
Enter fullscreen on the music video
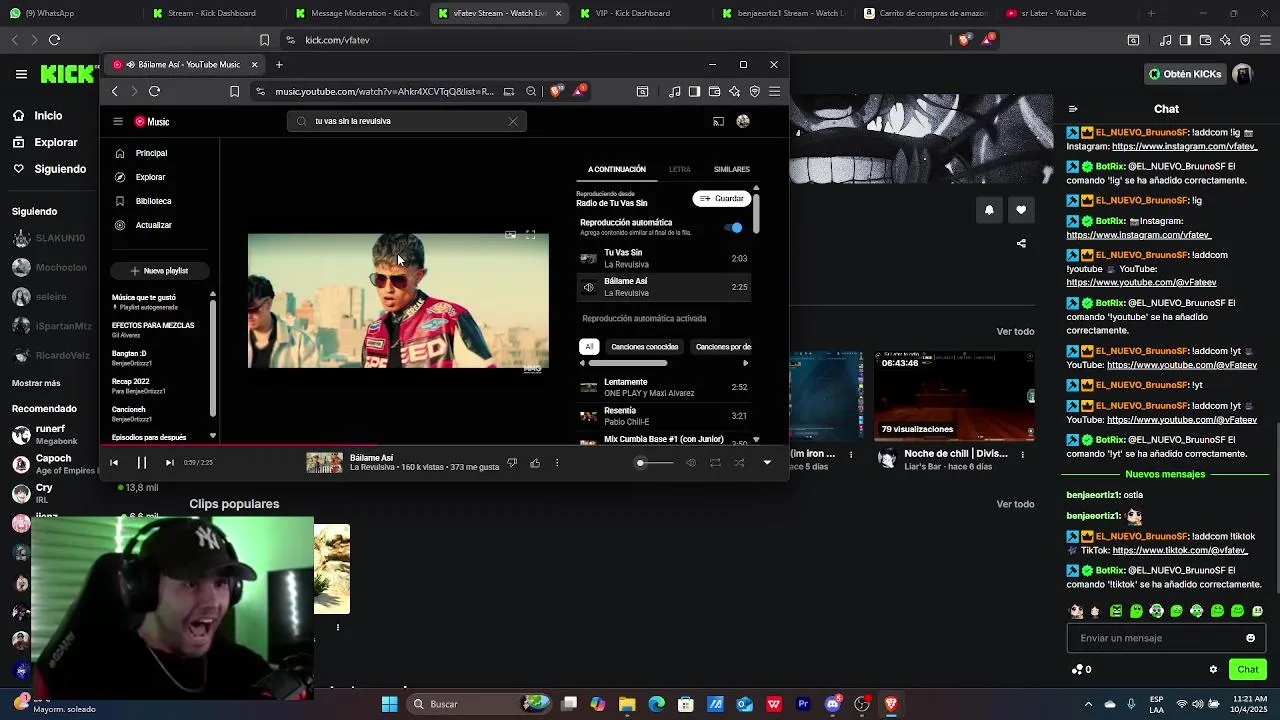531,235
